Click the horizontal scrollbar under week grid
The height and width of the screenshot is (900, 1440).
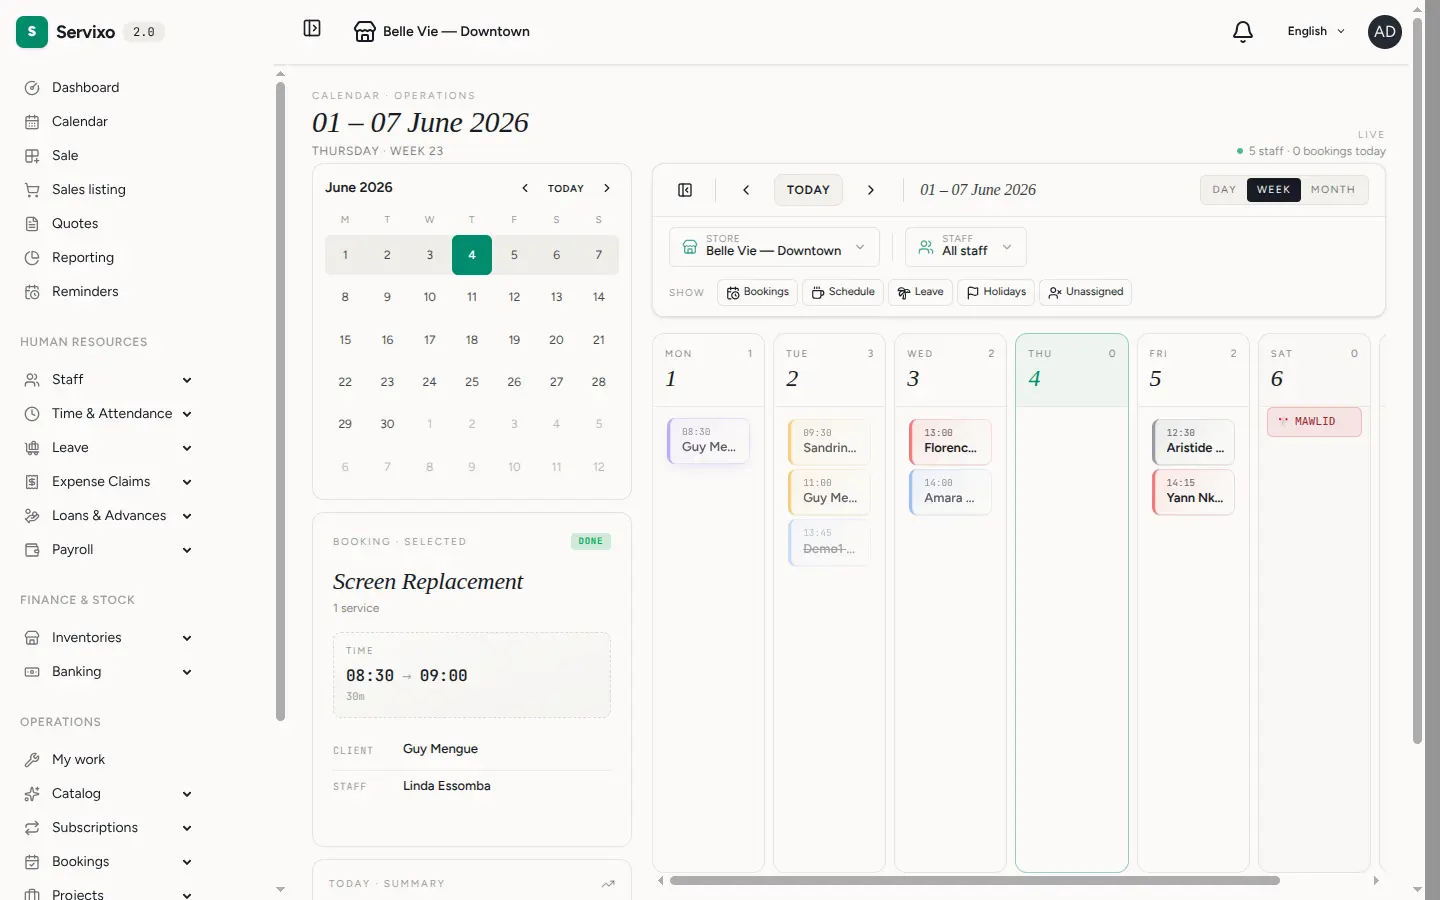975,881
